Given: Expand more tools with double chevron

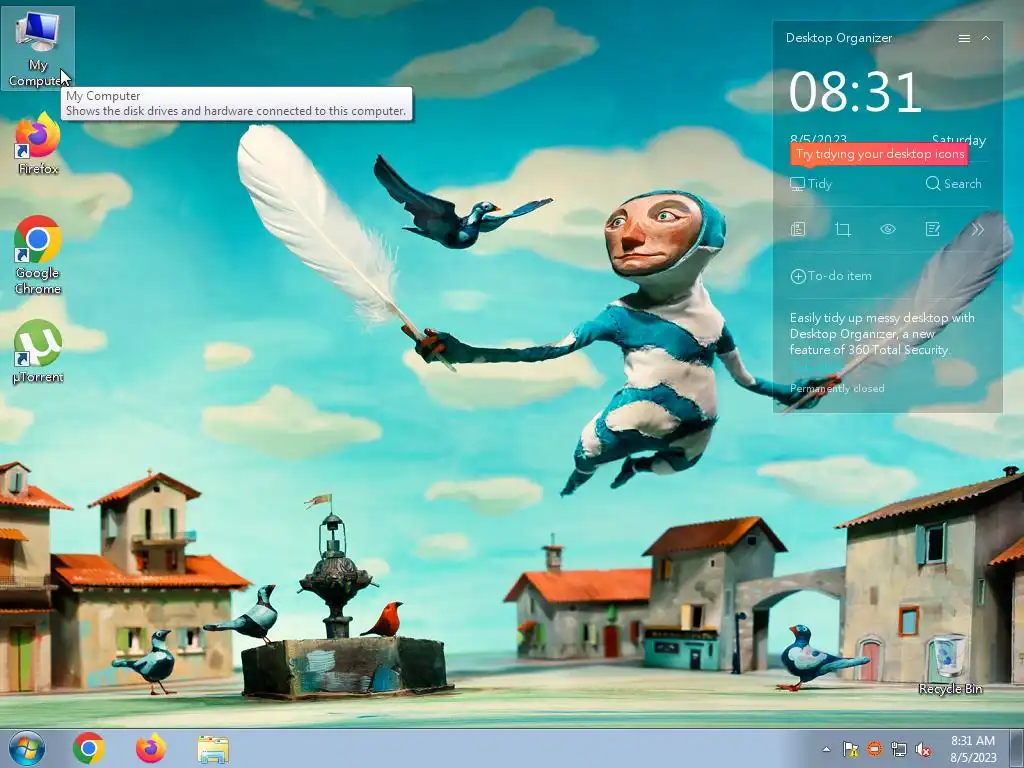Looking at the screenshot, I should point(977,229).
